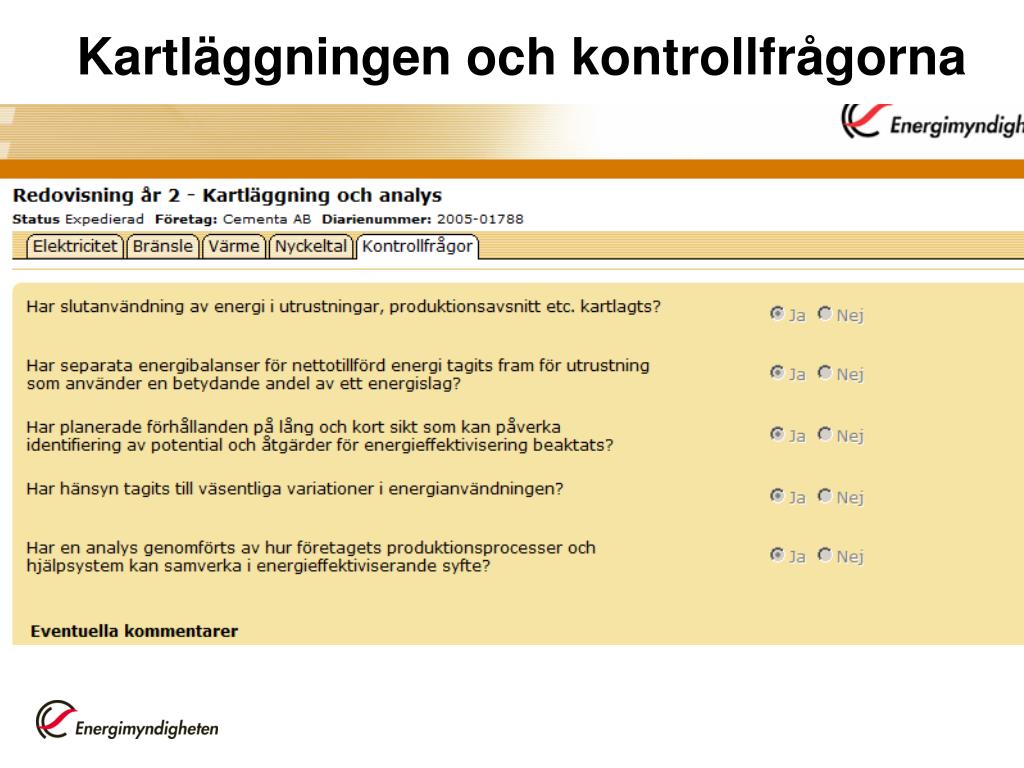Click the Status Expedierad text
This screenshot has width=1024, height=768.
click(x=78, y=219)
